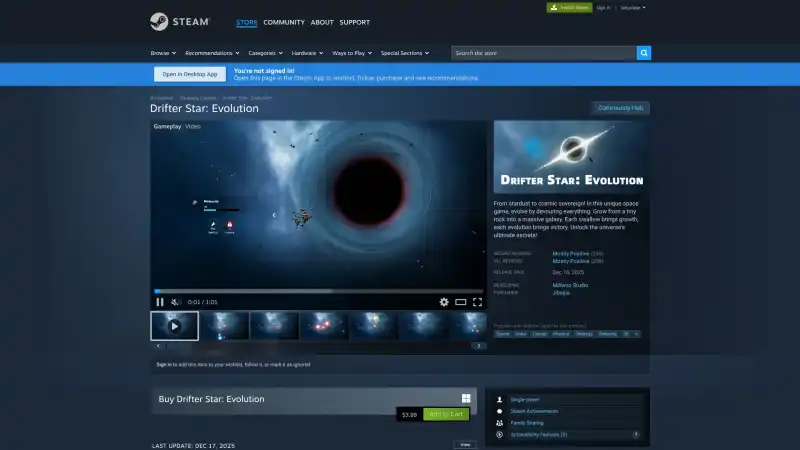
Task: Unmute the video with the speaker icon
Action: click(x=175, y=302)
